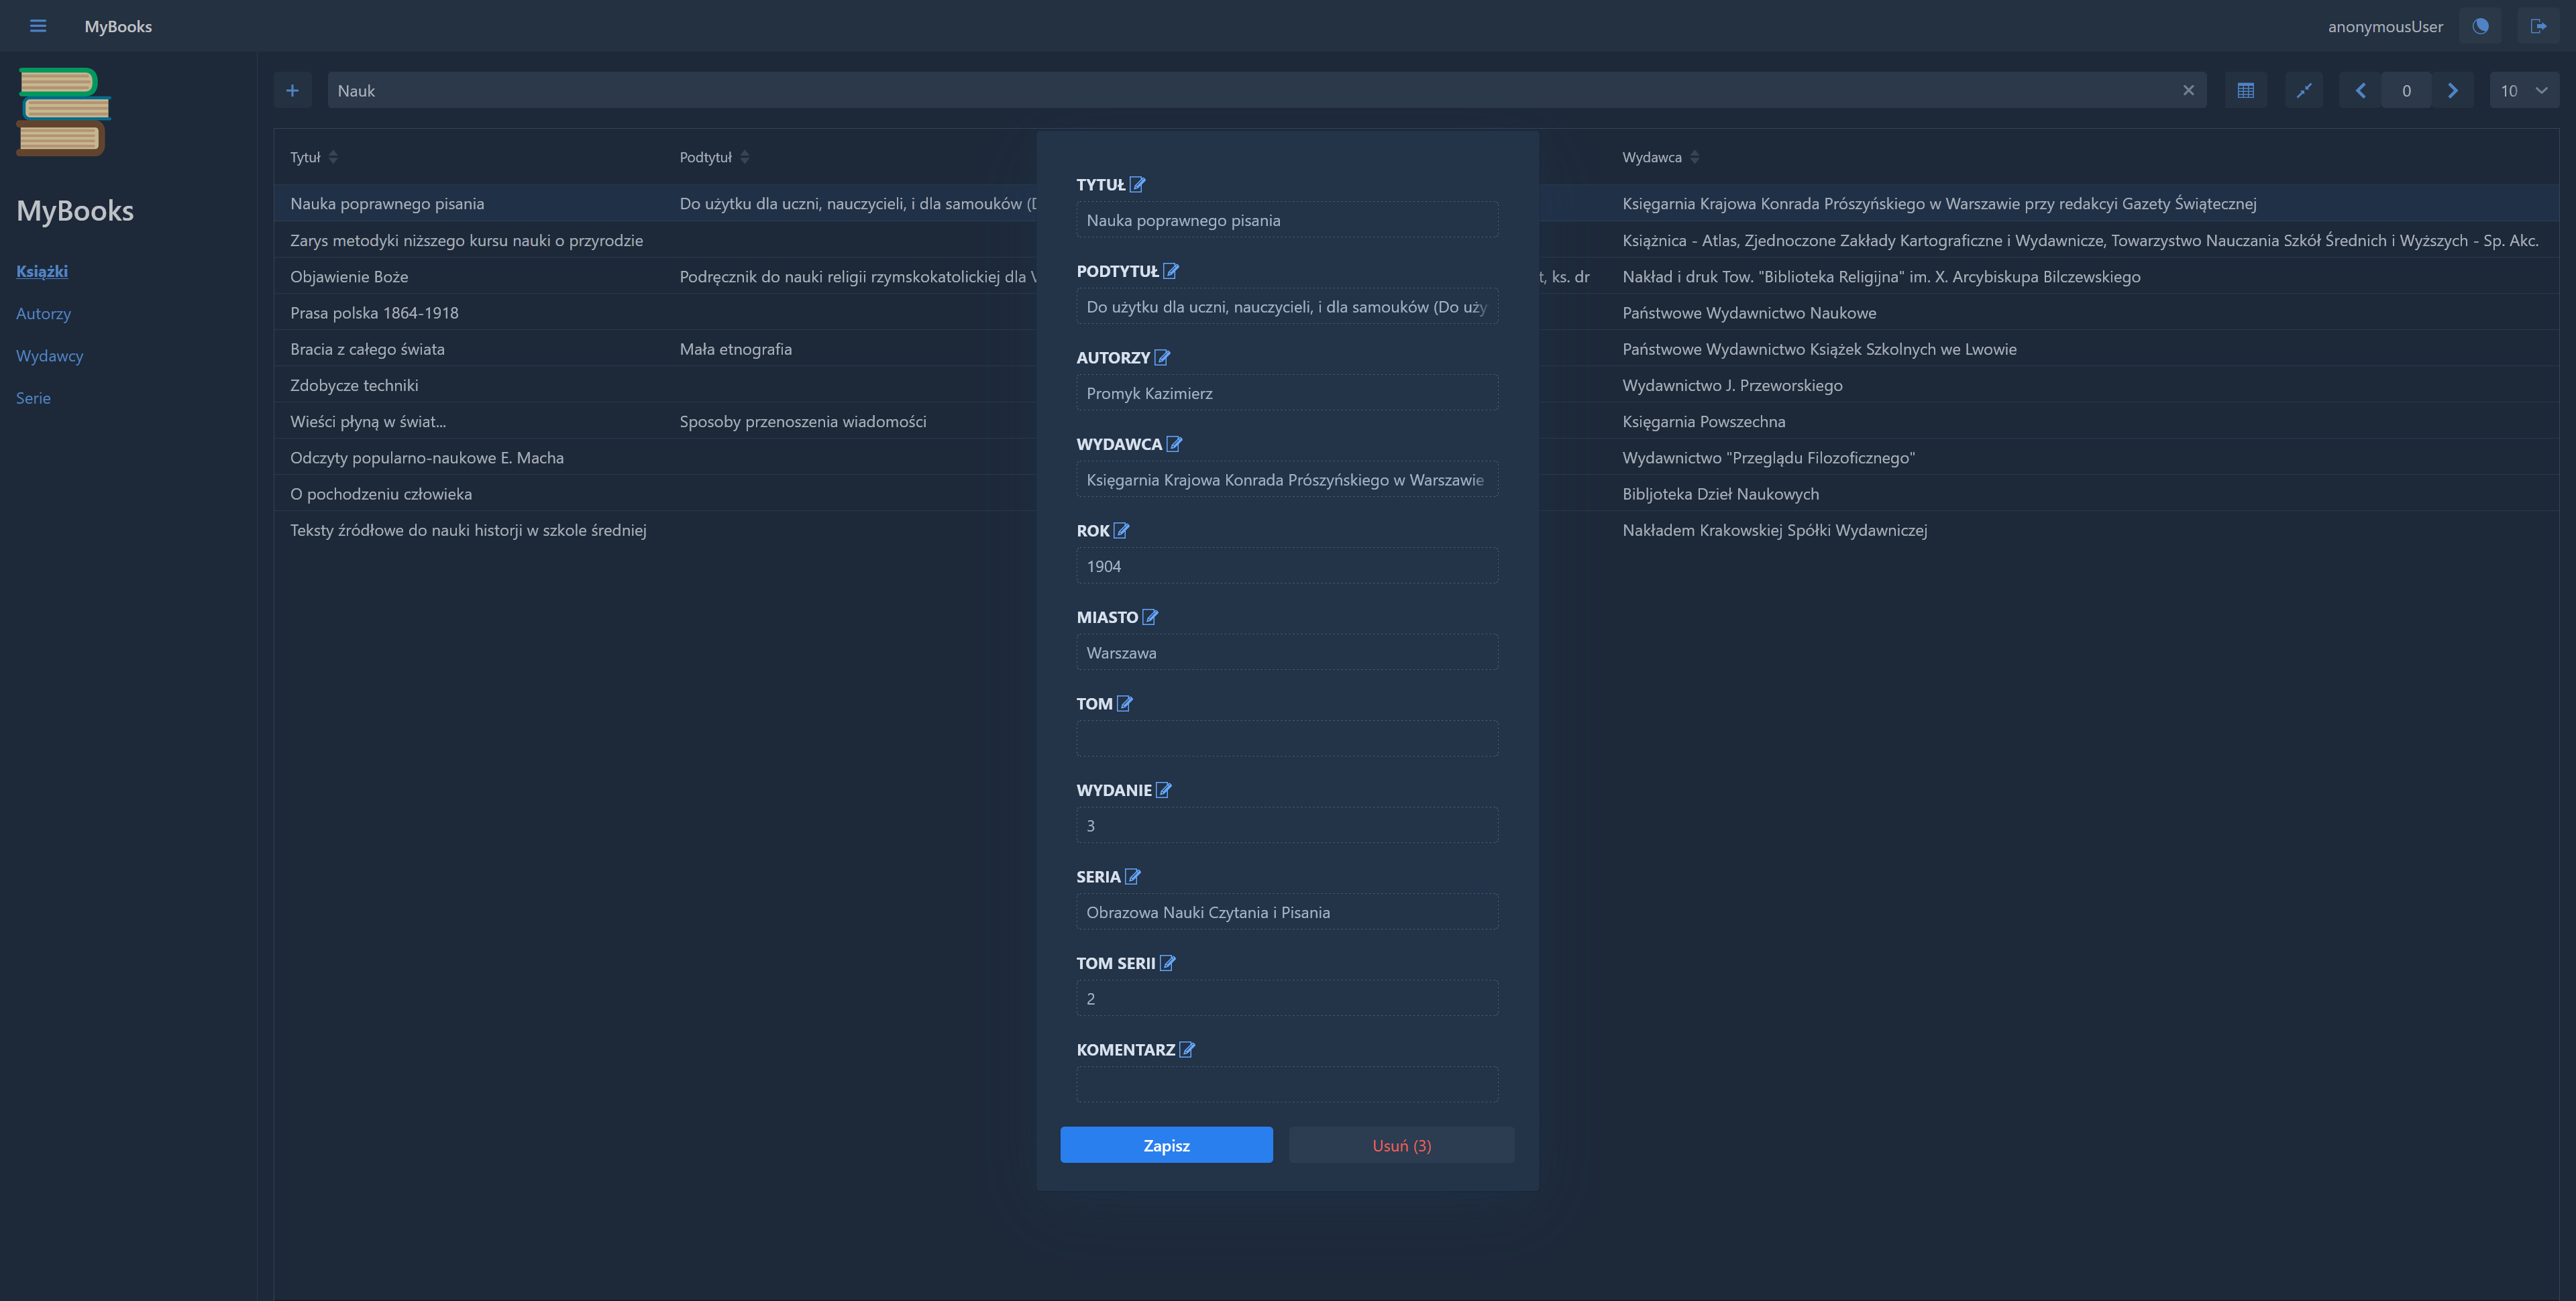This screenshot has width=2576, height=1301.
Task: Click the edit icon next to TYTUŁ
Action: [1137, 184]
